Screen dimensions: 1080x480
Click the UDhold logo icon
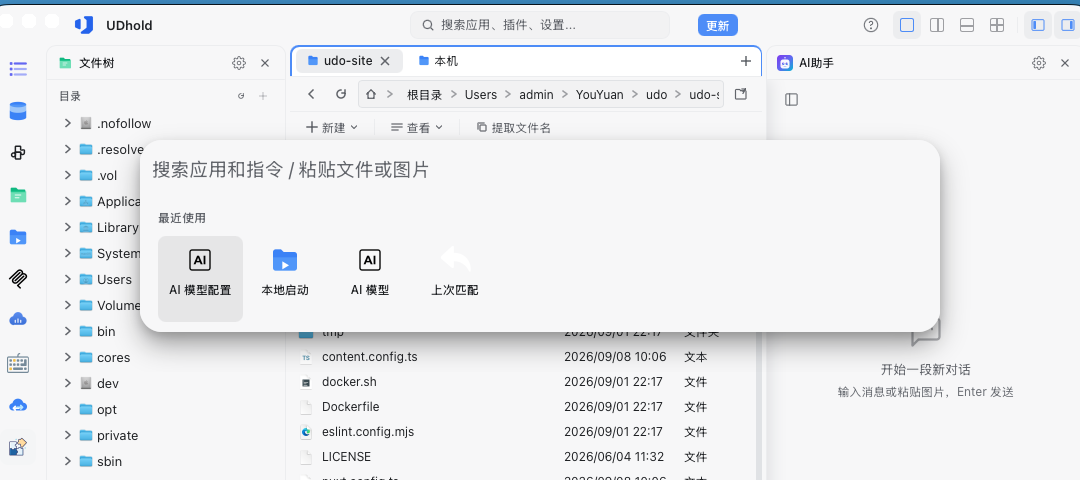[x=84, y=25]
